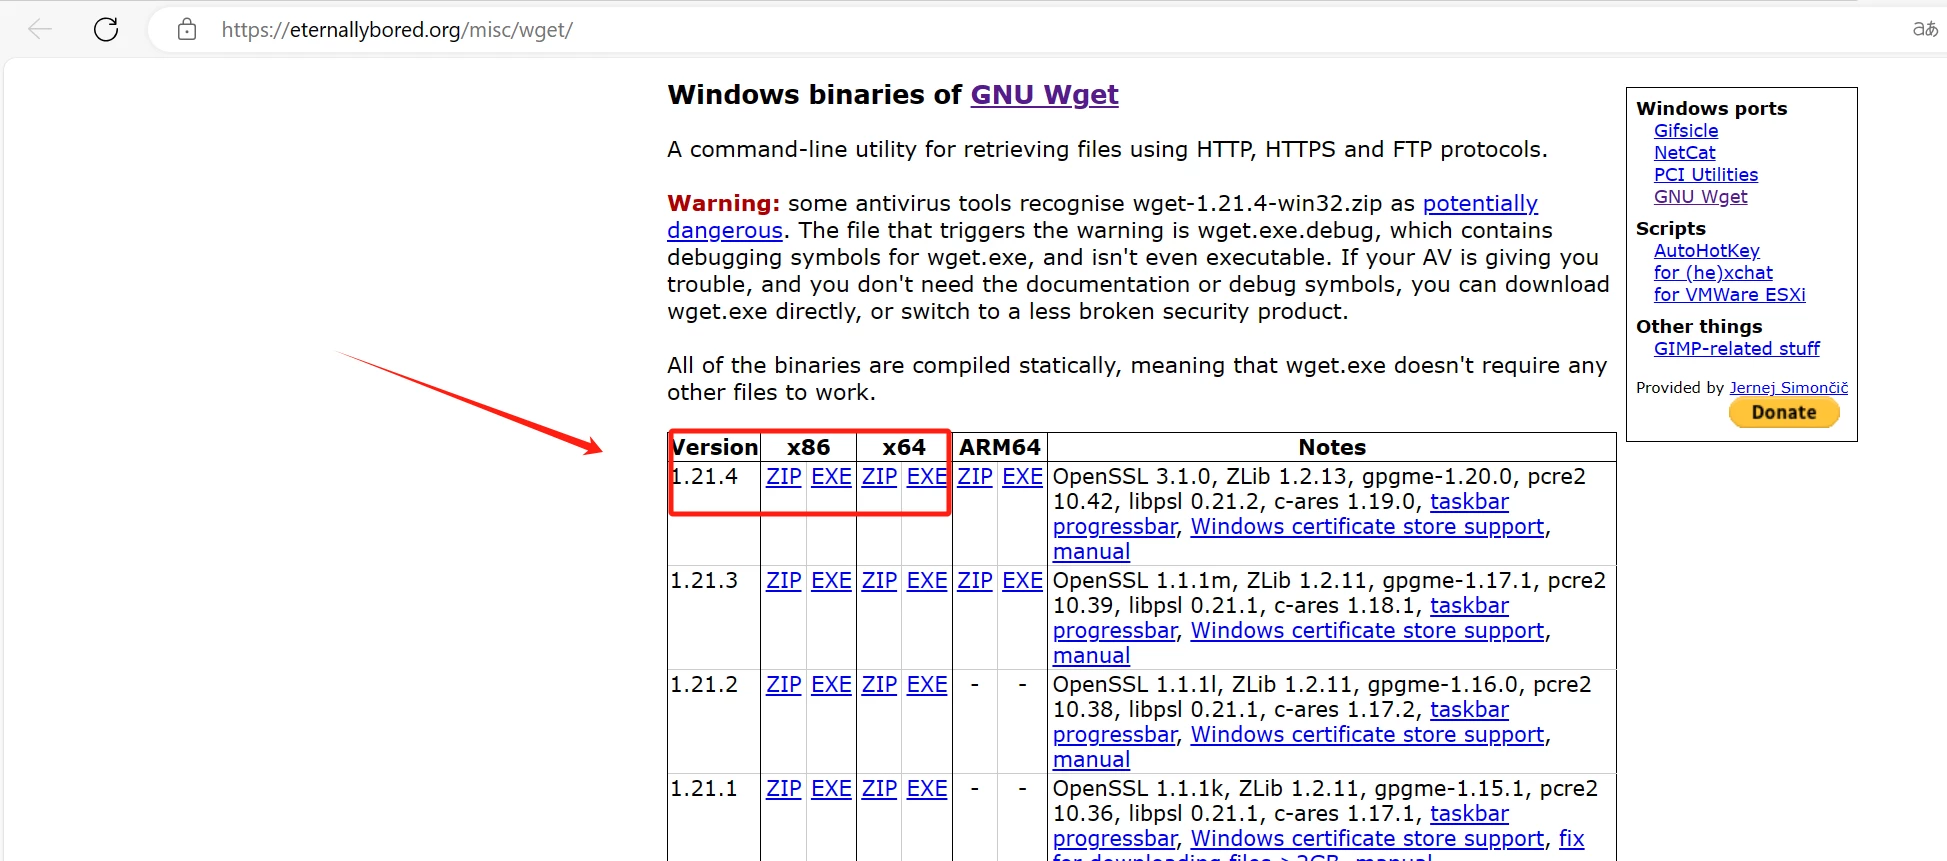
Task: Open the translate icon in address bar
Action: pos(1924,30)
